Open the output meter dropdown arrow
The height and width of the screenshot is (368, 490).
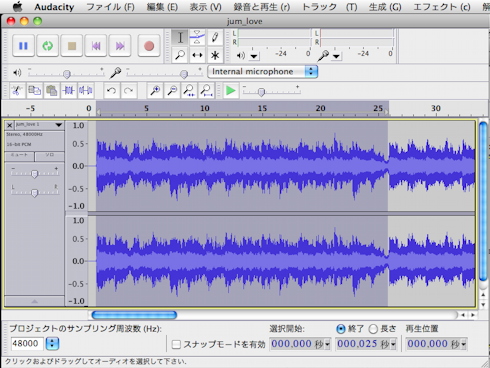[x=254, y=56]
